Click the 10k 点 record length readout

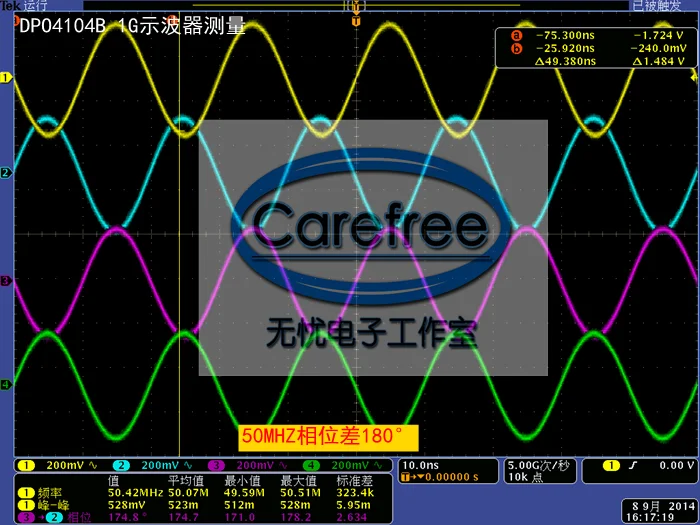click(525, 477)
